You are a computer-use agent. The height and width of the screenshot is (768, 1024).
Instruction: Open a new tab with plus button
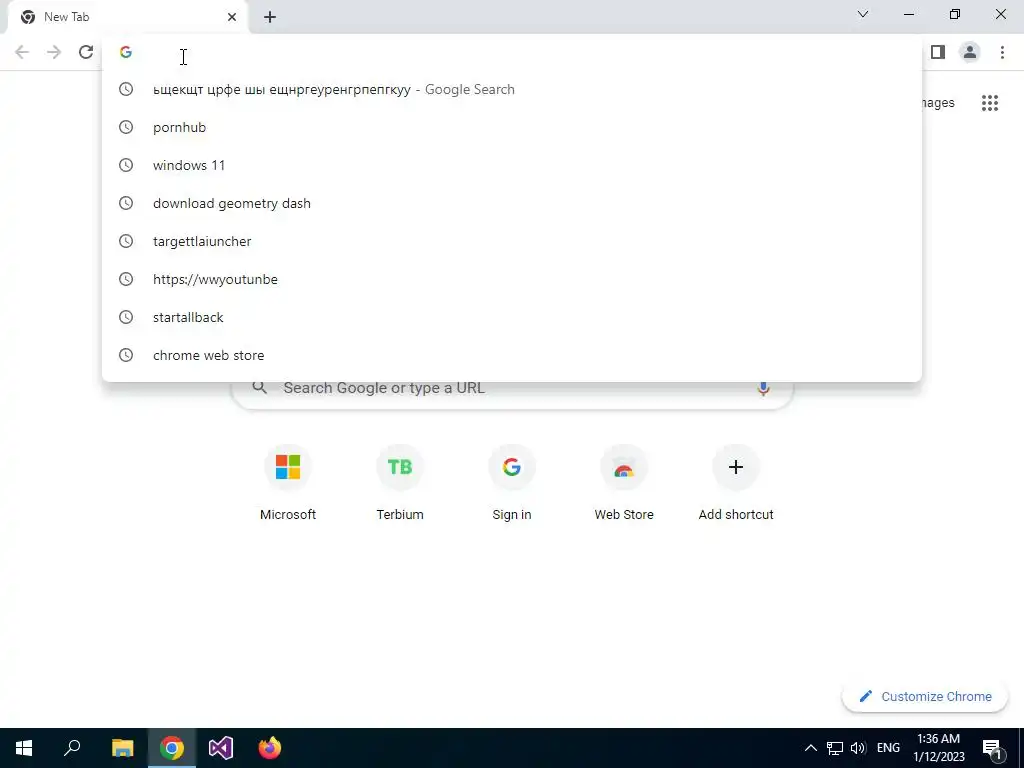click(270, 17)
